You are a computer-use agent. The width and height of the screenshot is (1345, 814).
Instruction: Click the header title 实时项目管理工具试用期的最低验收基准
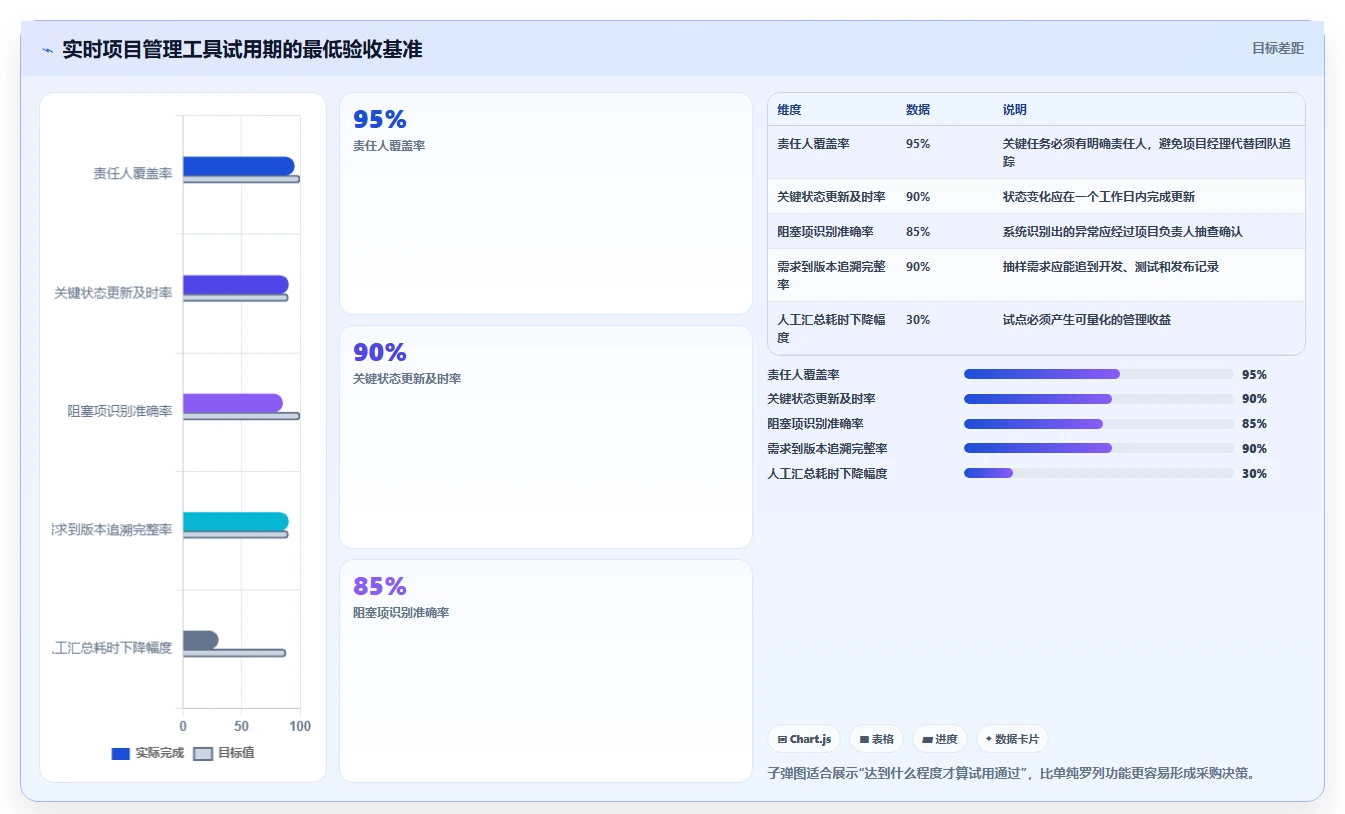pyautogui.click(x=242, y=49)
